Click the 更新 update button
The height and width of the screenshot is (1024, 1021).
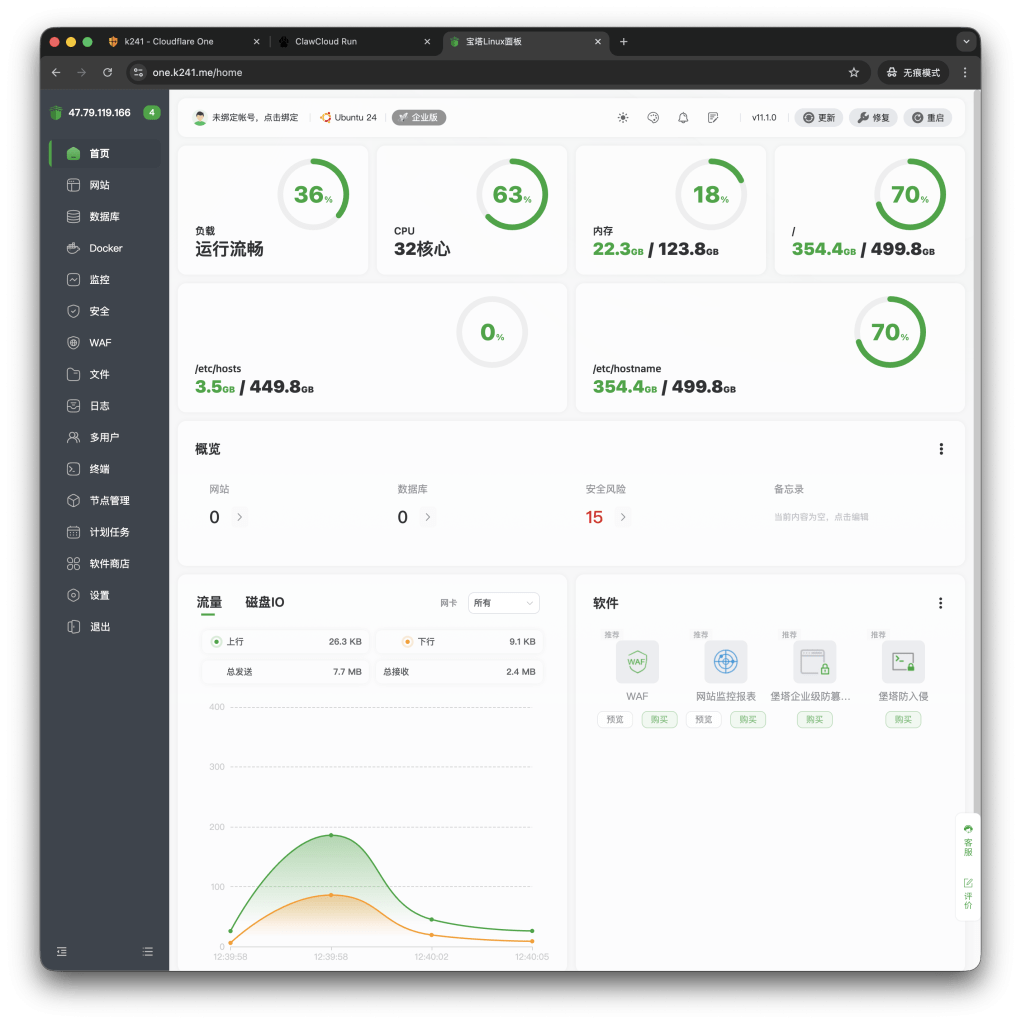[818, 117]
